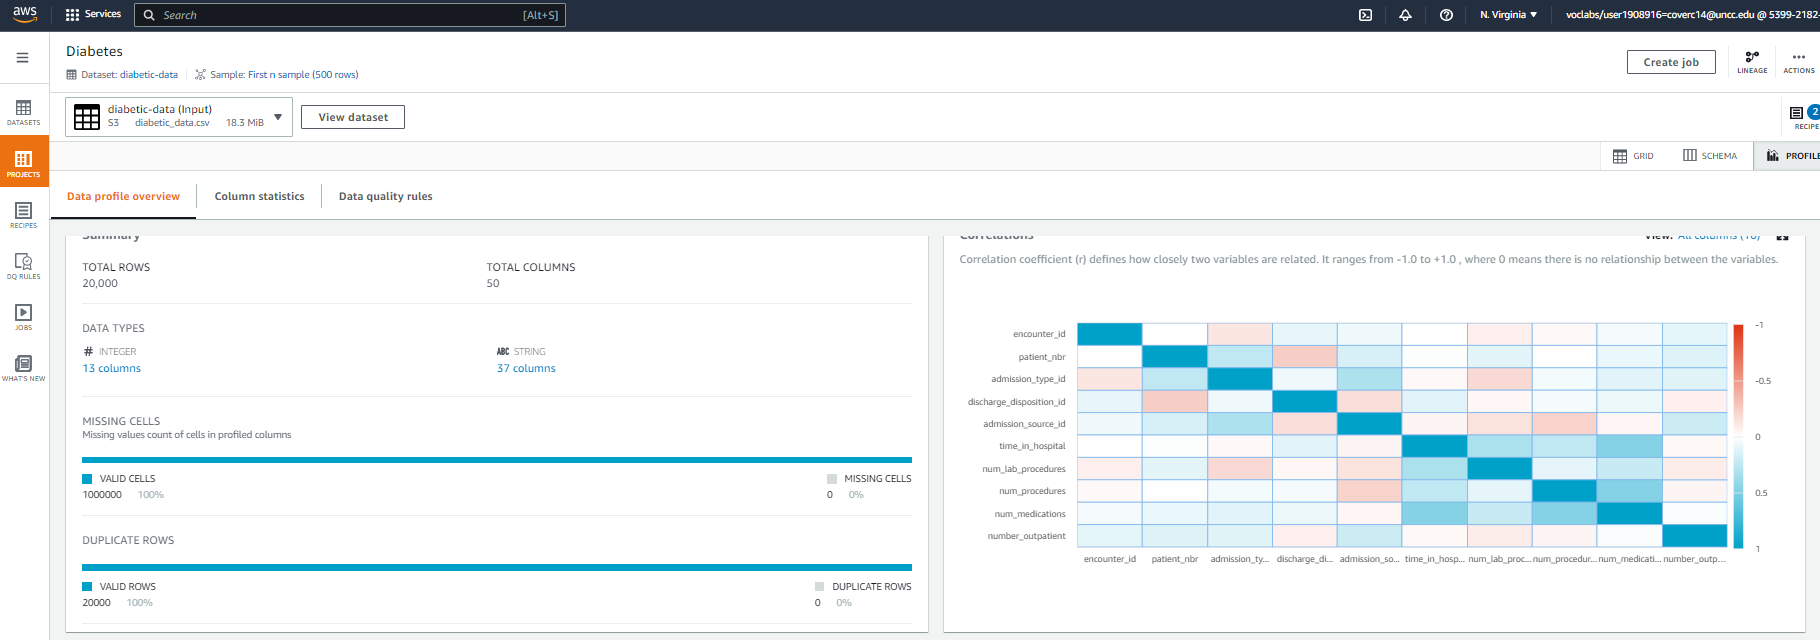Click the TOTAL ROWS value 20,000

pos(100,283)
